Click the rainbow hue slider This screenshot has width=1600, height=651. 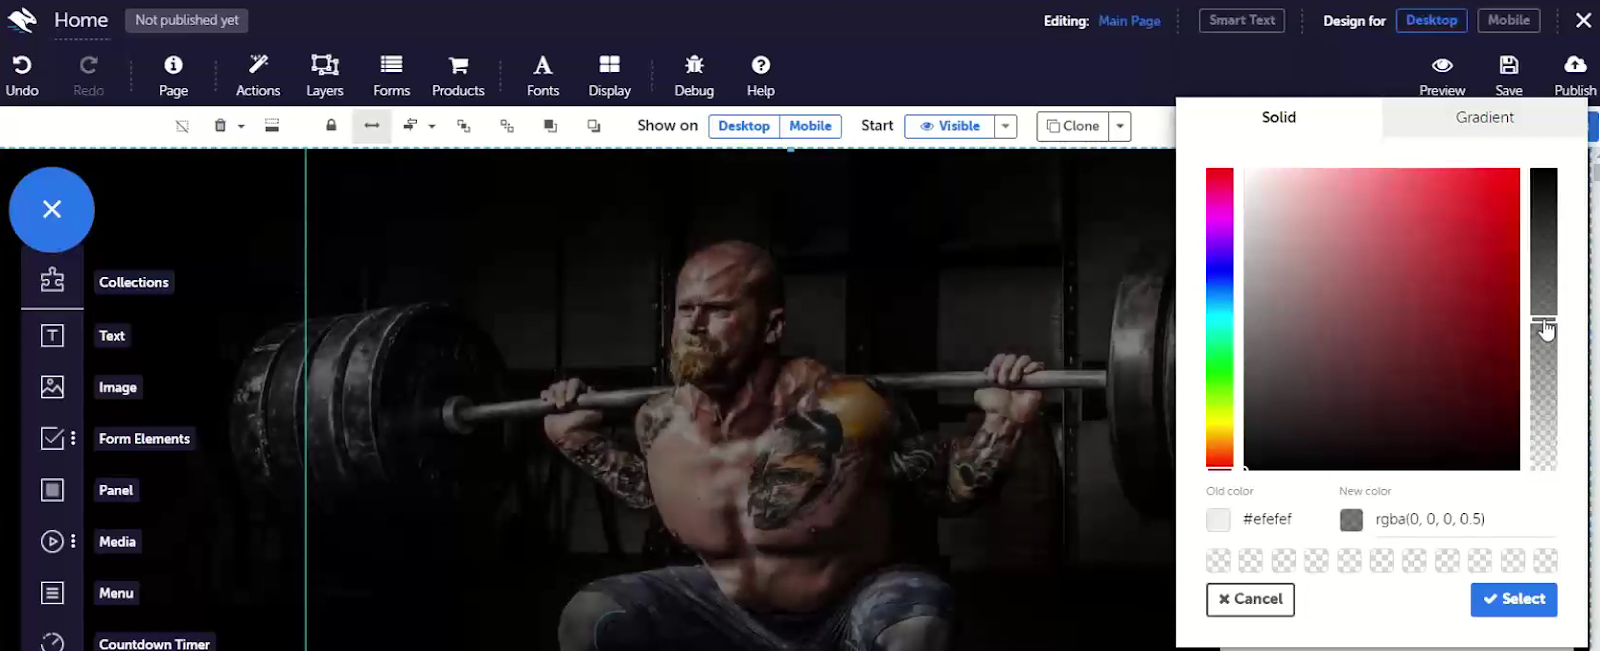coord(1219,318)
